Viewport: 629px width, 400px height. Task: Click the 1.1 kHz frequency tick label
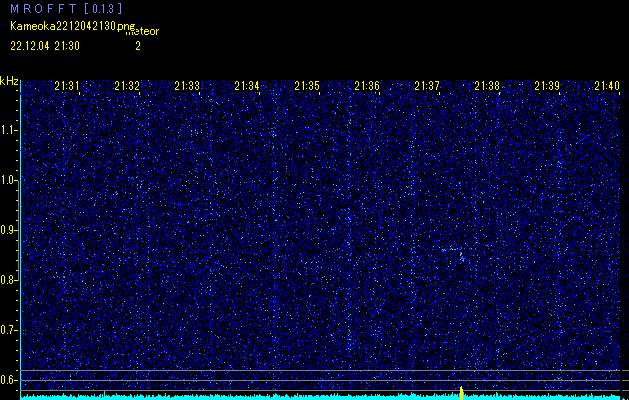(x=9, y=130)
